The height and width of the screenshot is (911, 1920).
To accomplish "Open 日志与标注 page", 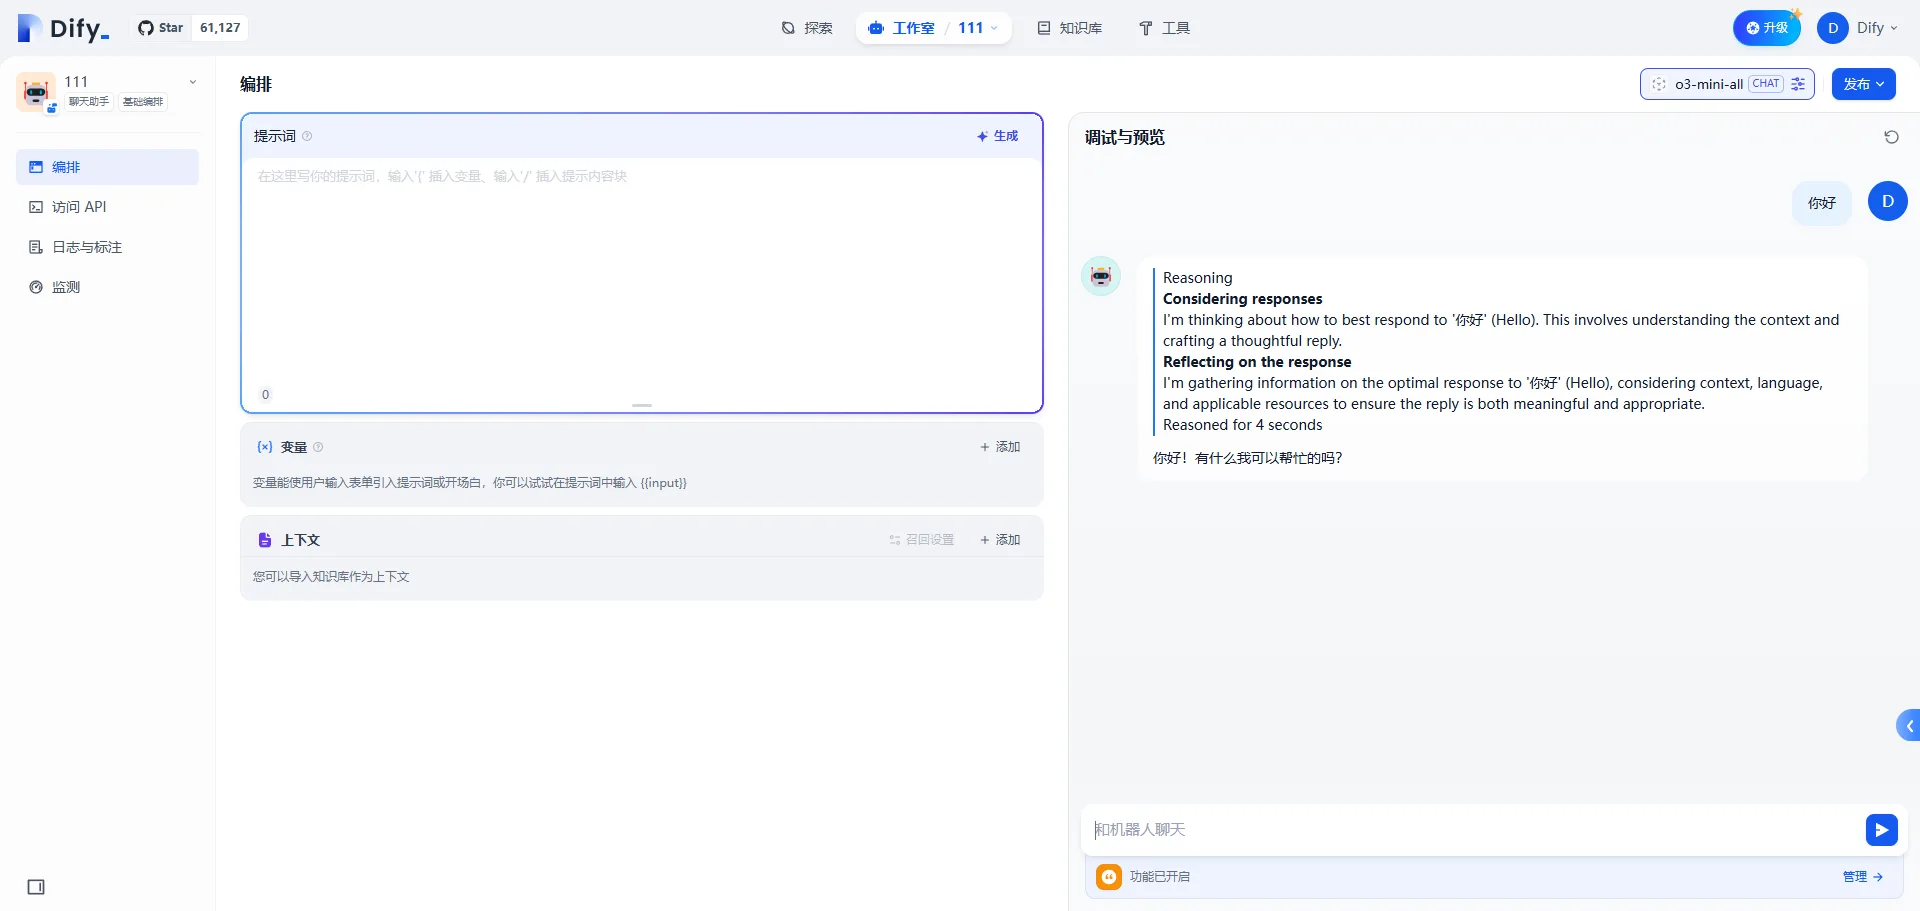I will click(x=107, y=247).
